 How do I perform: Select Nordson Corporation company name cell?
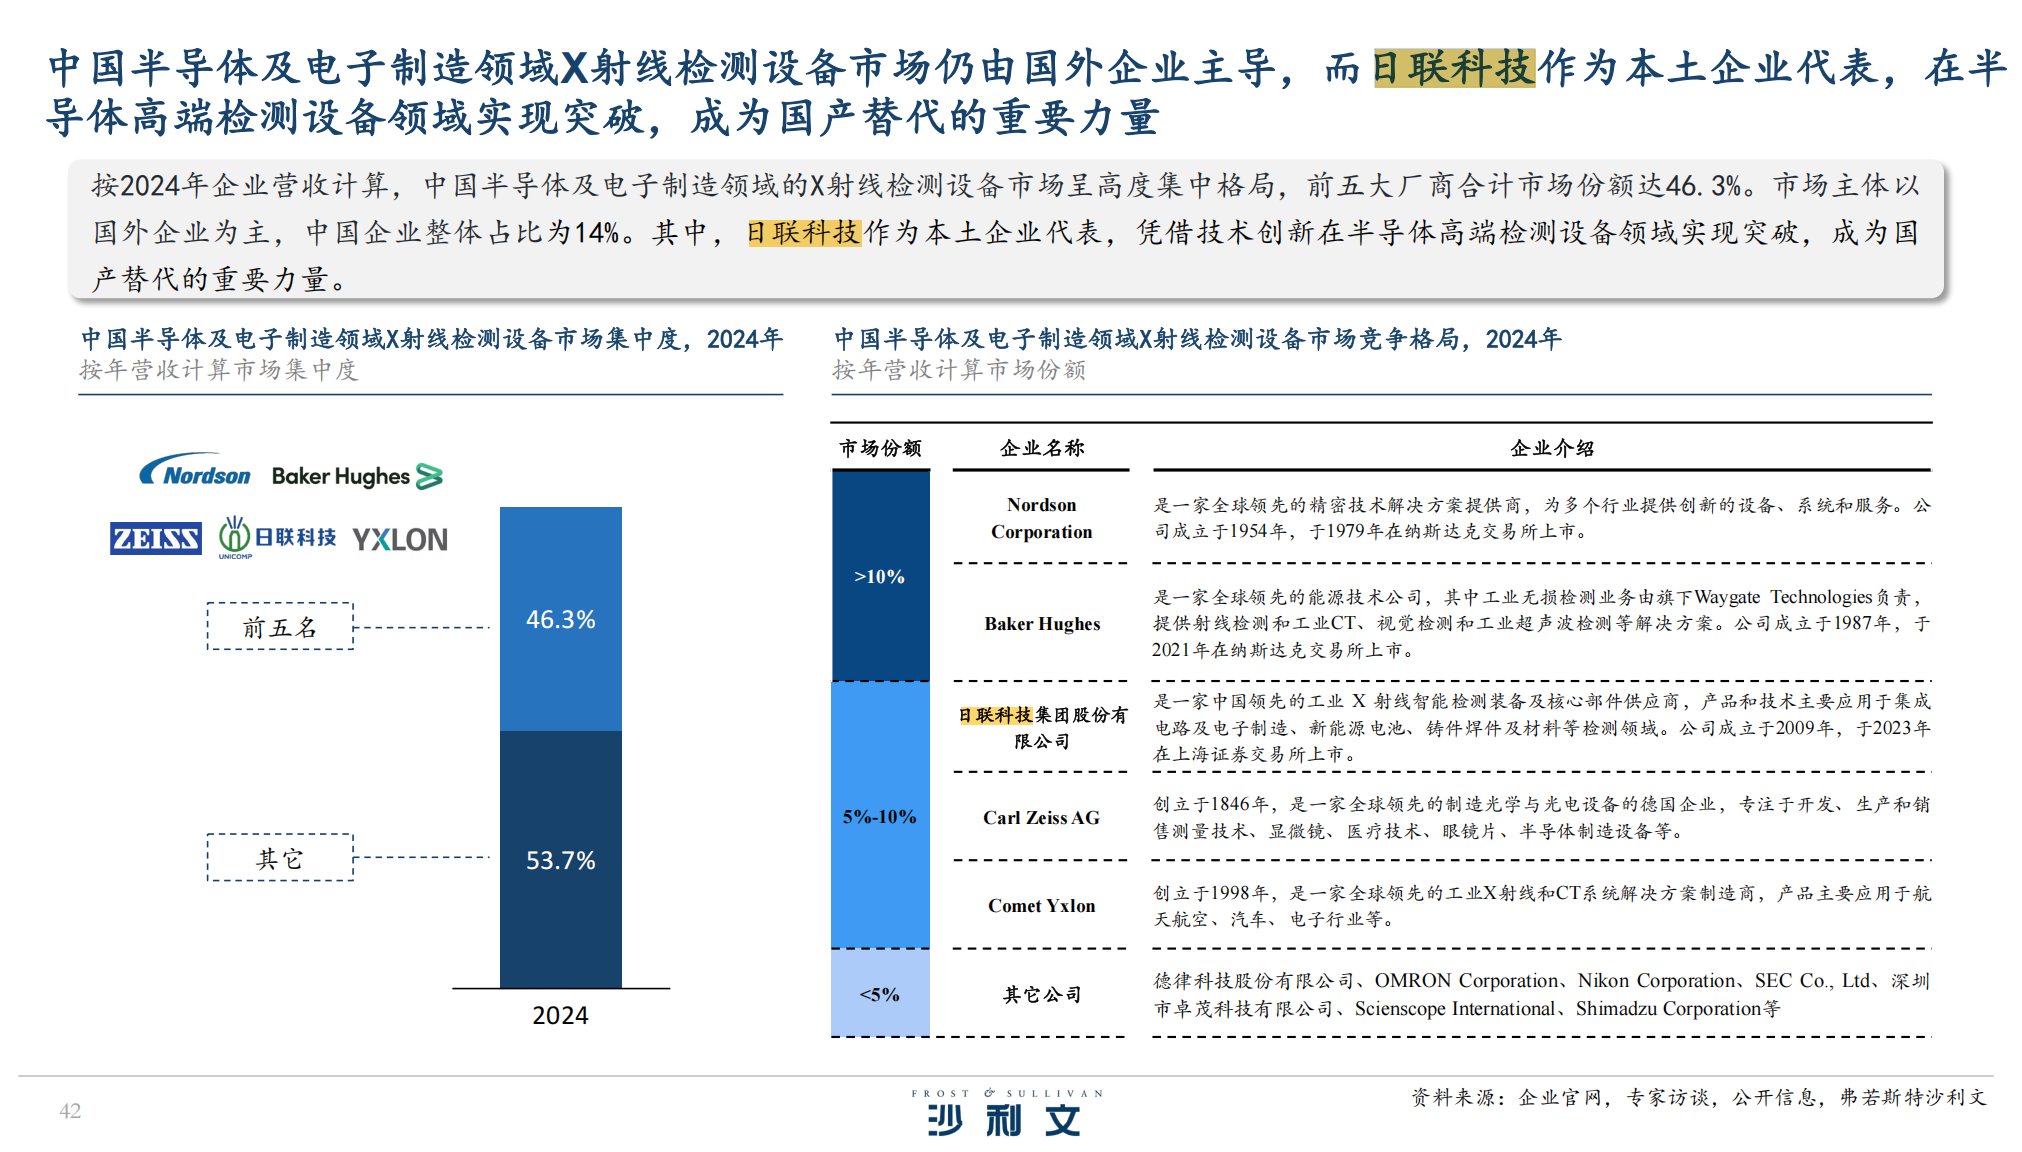click(1041, 518)
